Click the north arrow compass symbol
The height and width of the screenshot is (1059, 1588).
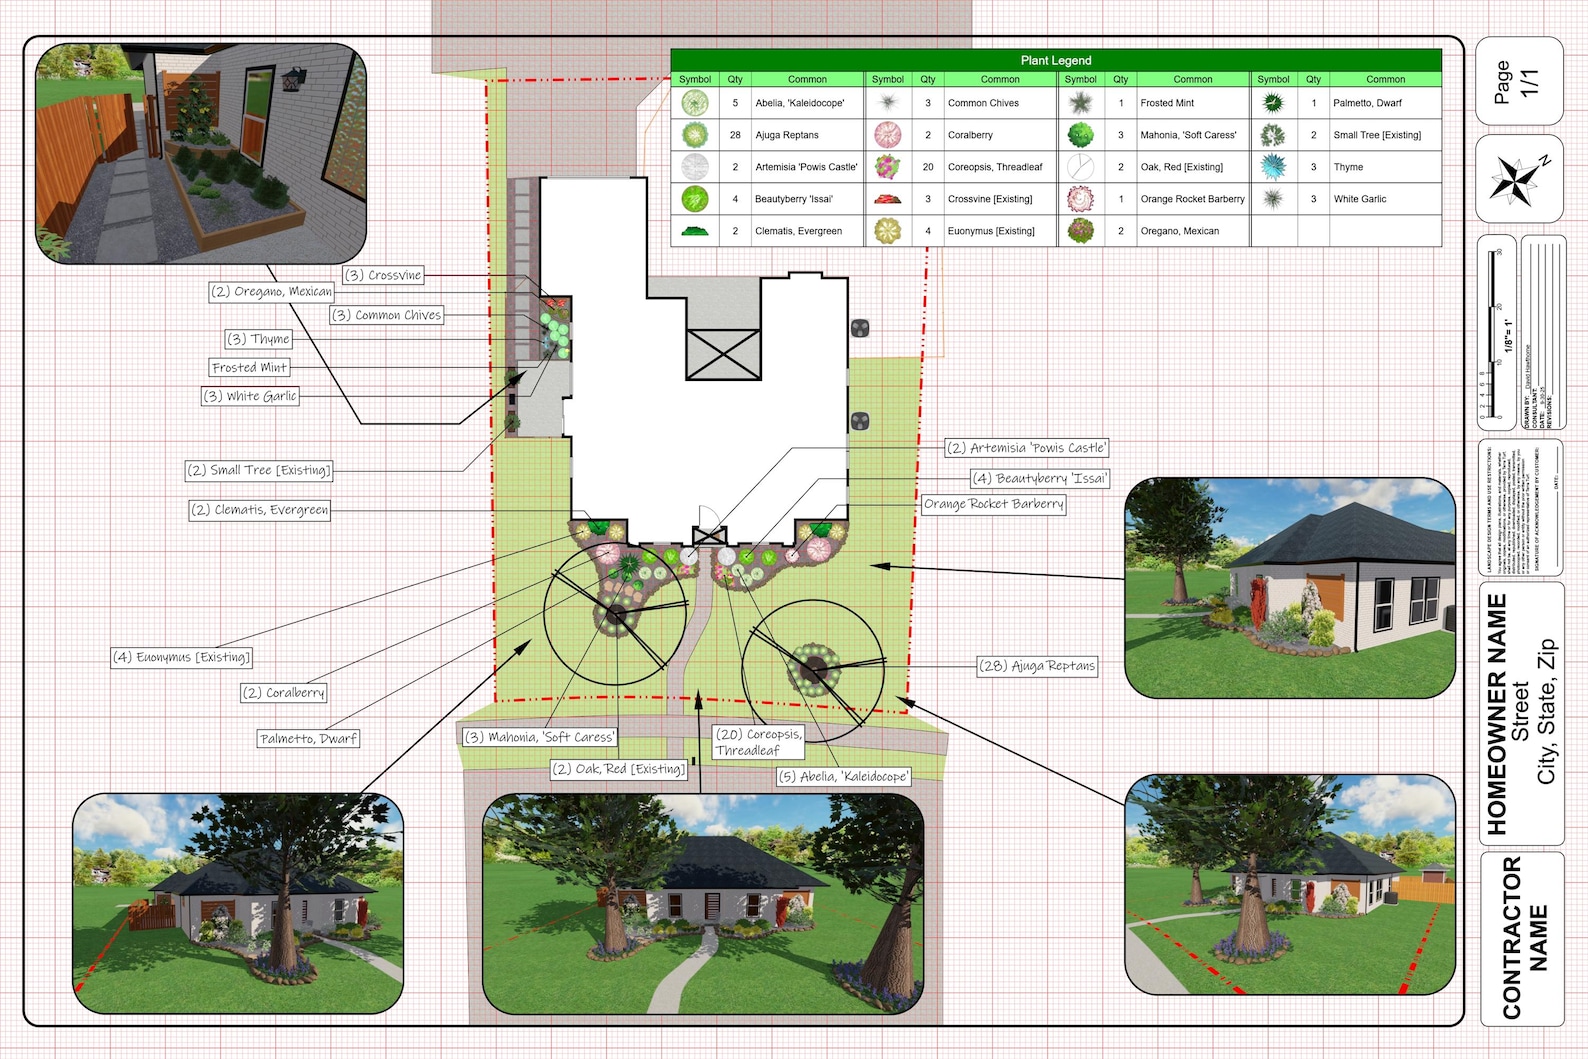(1519, 179)
